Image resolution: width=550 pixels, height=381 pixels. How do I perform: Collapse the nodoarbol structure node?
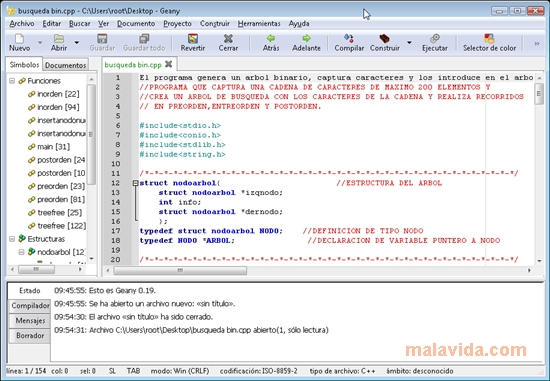(x=21, y=252)
